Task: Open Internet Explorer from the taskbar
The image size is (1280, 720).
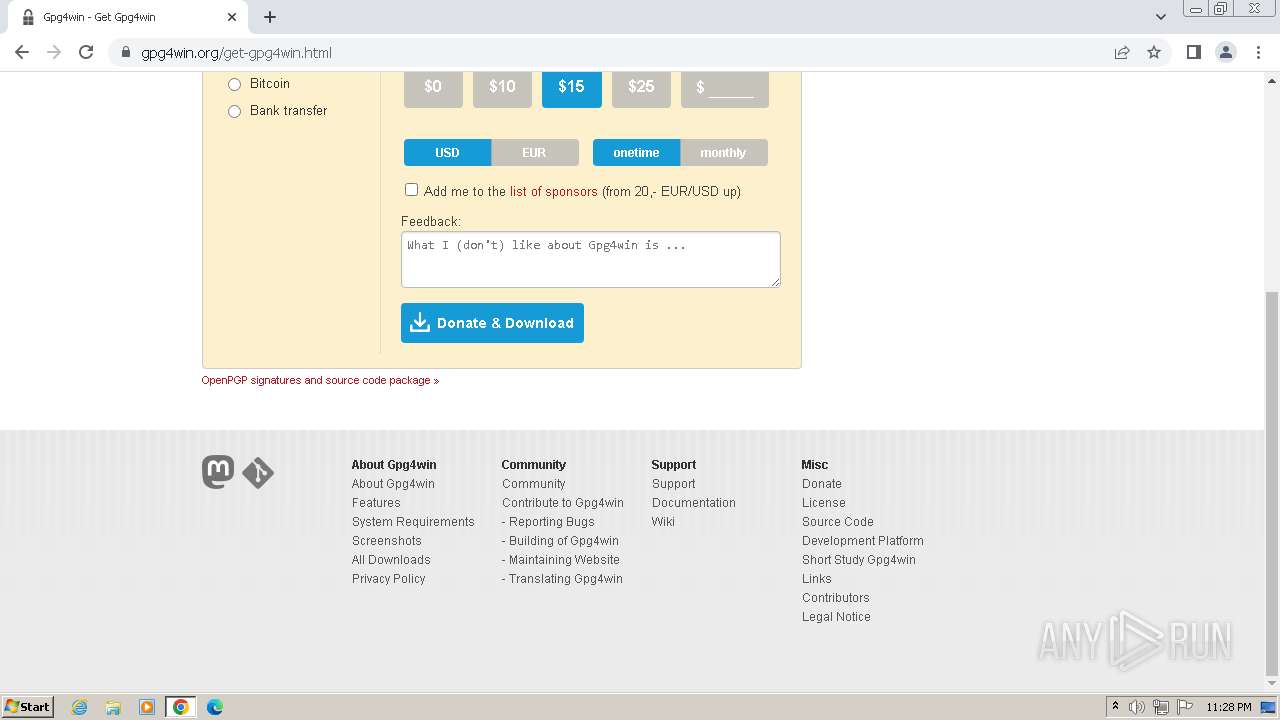Action: coord(80,707)
